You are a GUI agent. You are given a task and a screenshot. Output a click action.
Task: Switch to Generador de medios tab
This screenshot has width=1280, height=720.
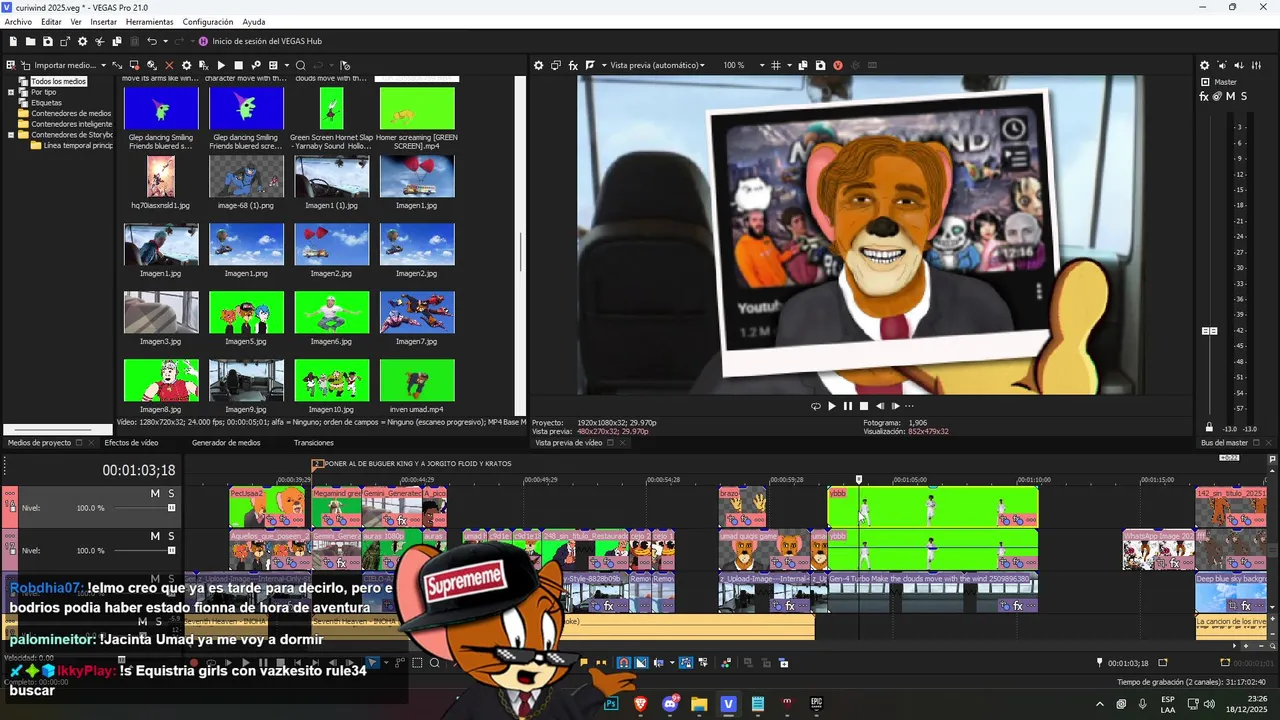click(226, 442)
